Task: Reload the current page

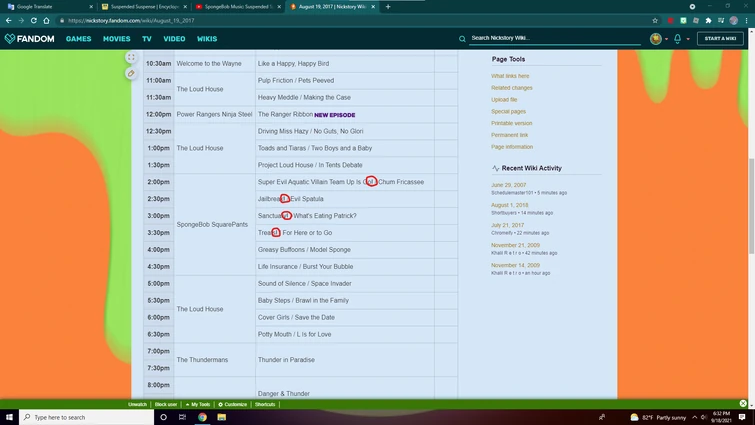Action: tap(34, 21)
